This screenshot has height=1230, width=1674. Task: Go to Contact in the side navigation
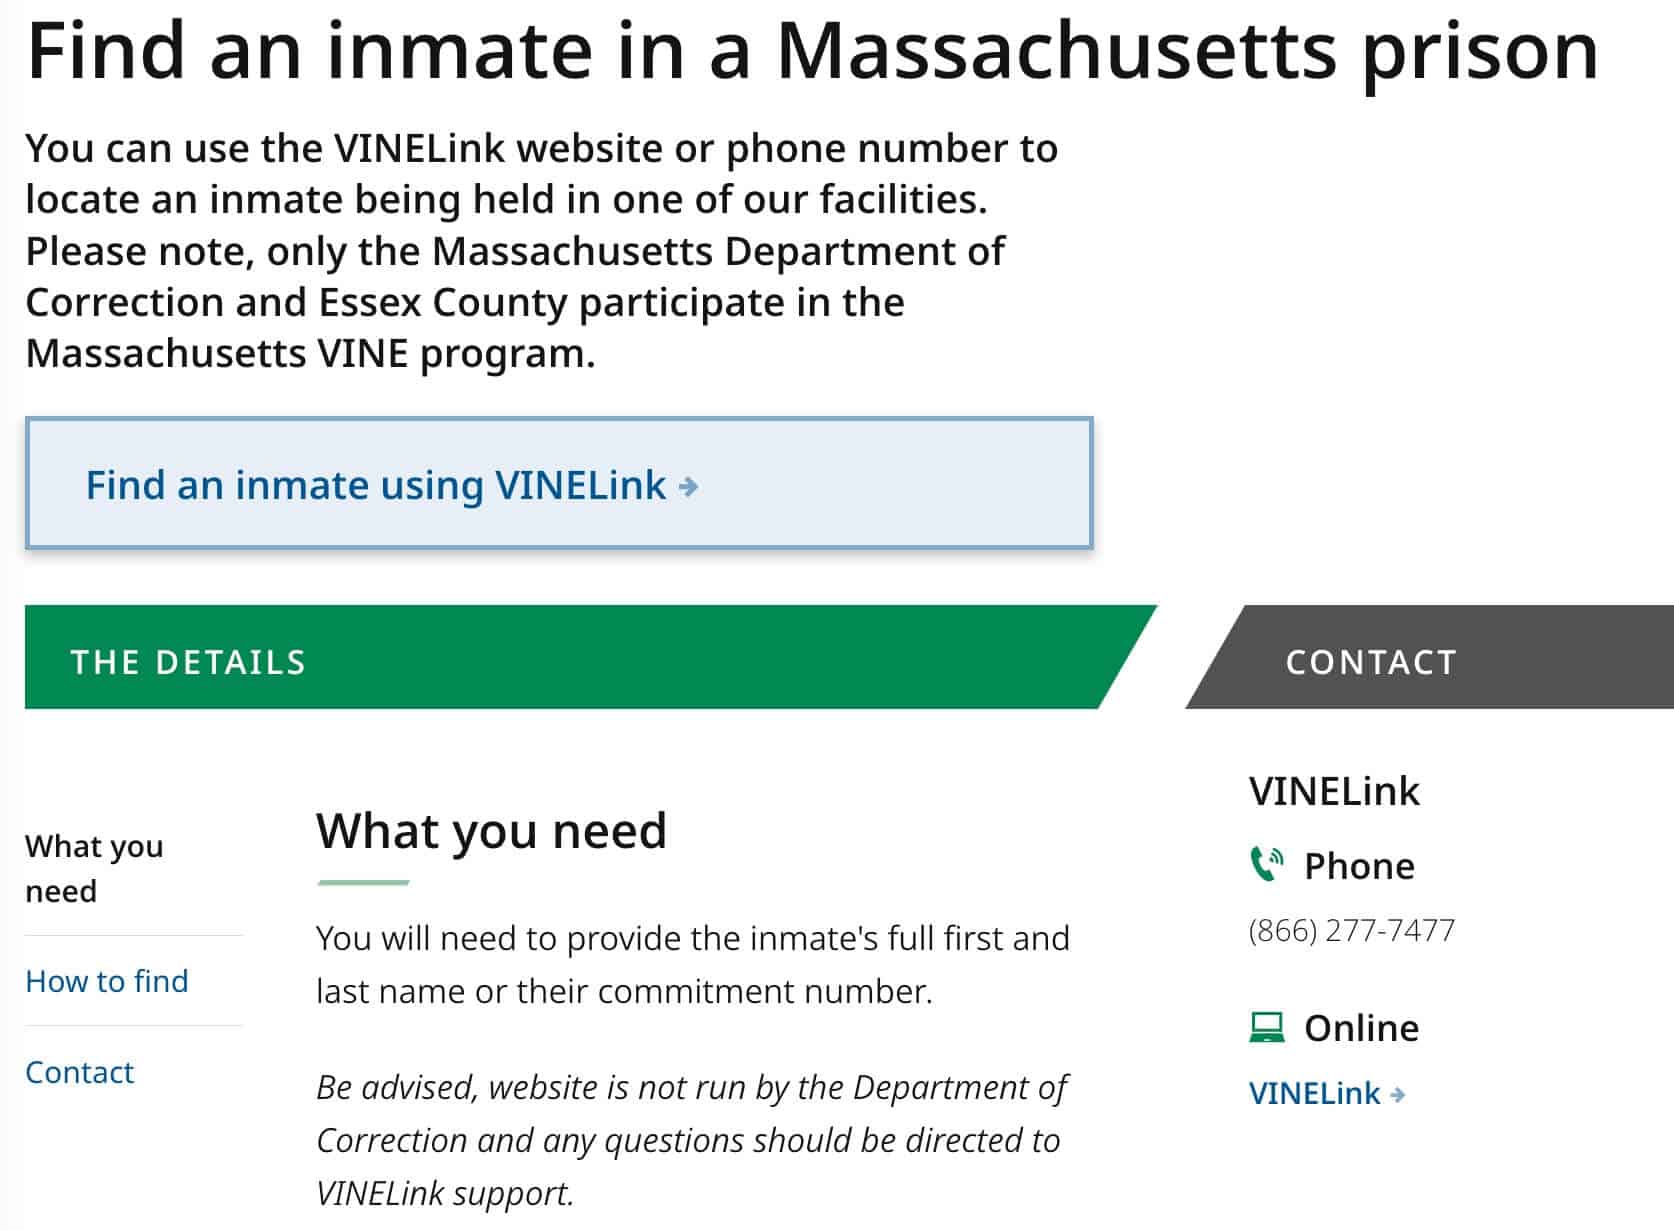pos(79,1072)
